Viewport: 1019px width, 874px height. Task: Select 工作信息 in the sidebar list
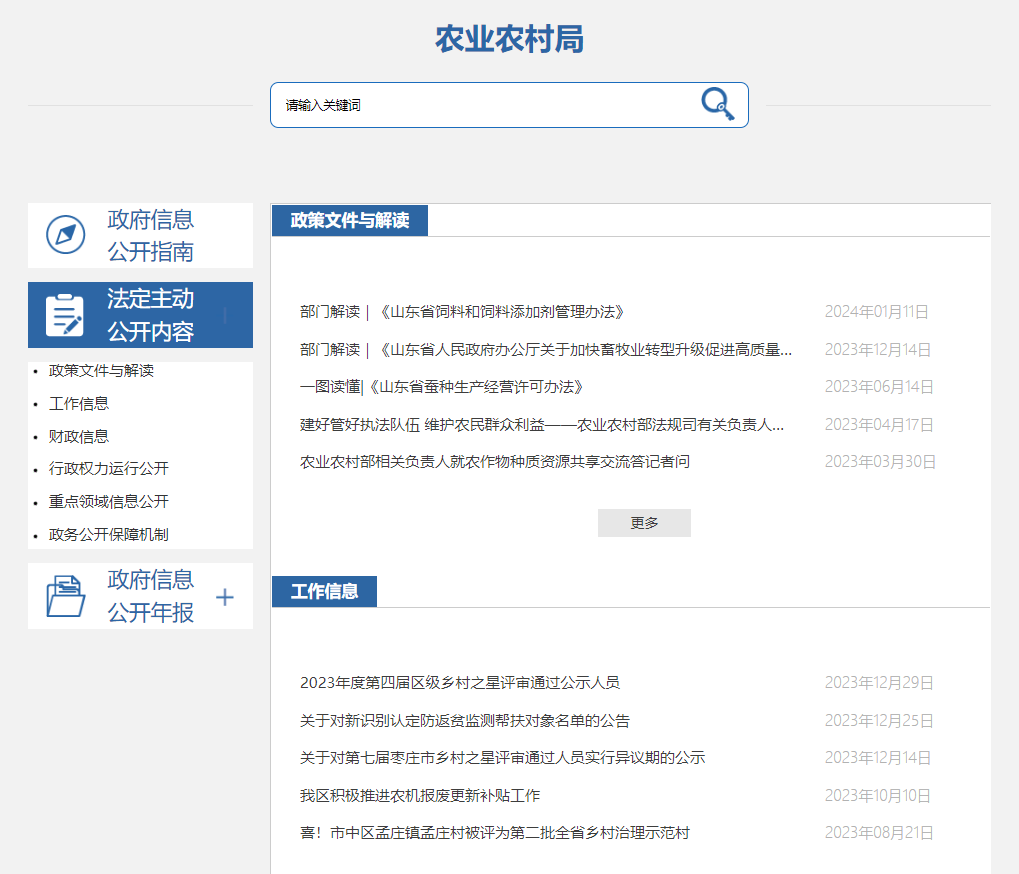click(x=79, y=404)
